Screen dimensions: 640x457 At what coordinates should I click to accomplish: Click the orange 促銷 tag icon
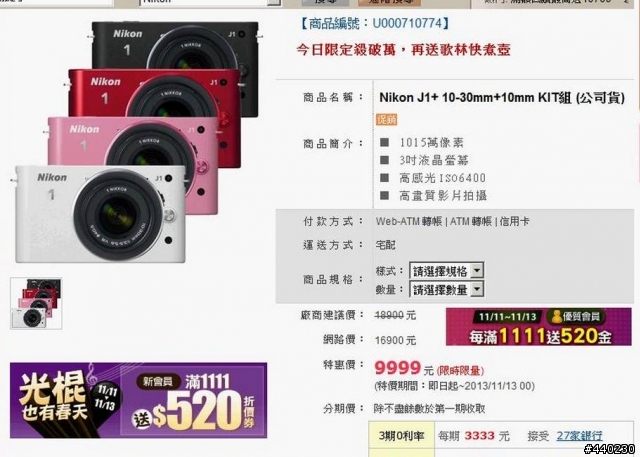pyautogui.click(x=386, y=120)
